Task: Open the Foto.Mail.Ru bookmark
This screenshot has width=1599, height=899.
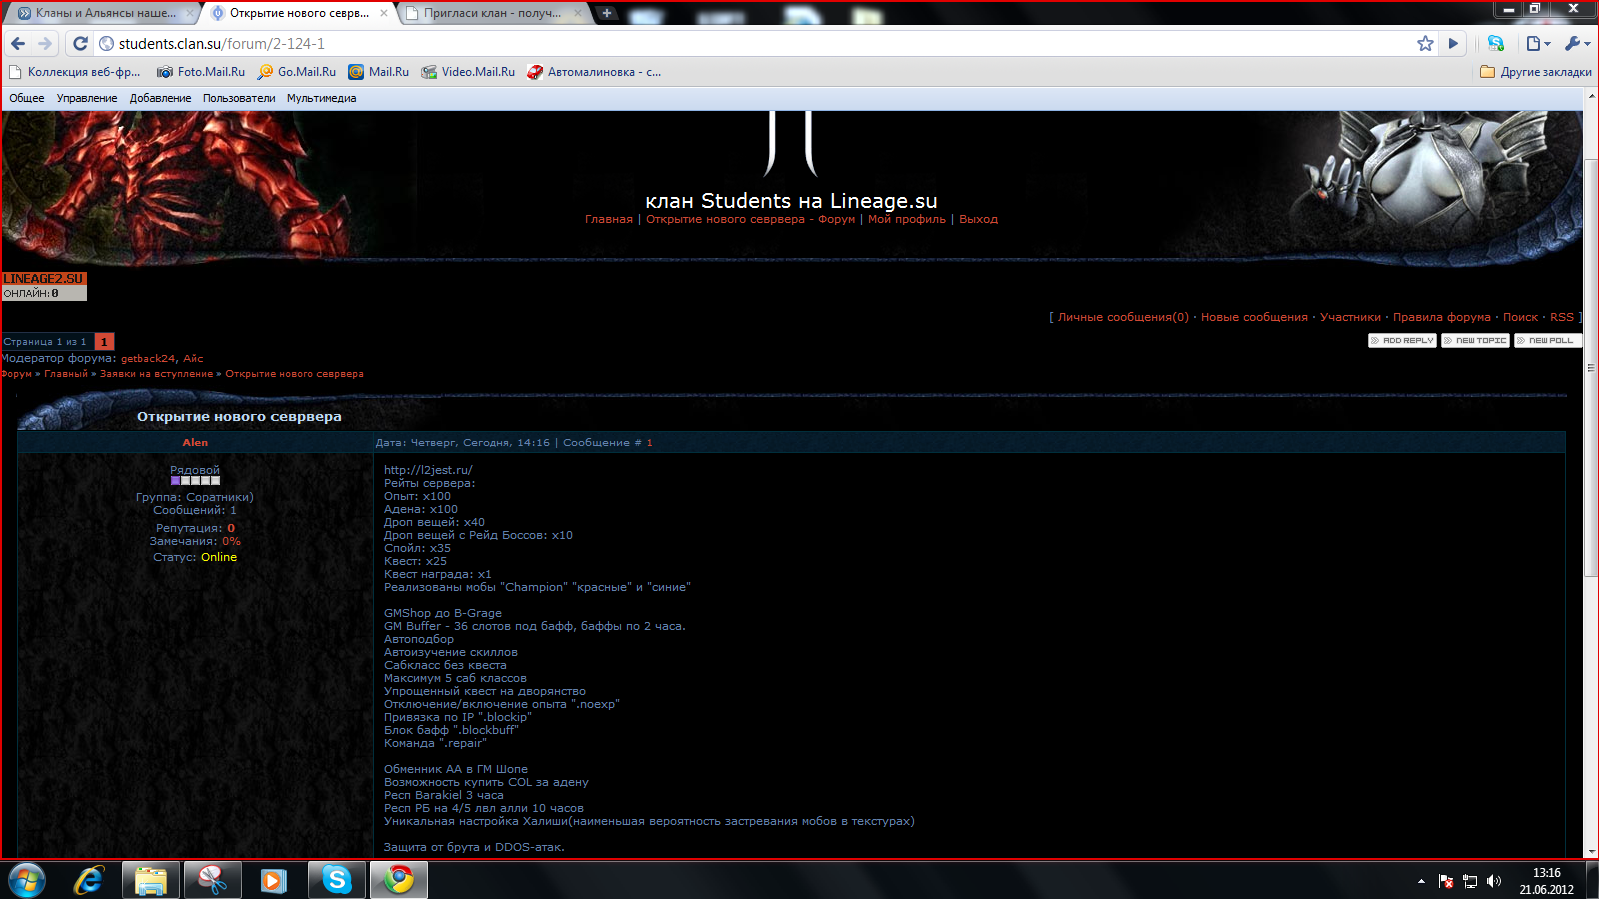Action: [x=201, y=72]
